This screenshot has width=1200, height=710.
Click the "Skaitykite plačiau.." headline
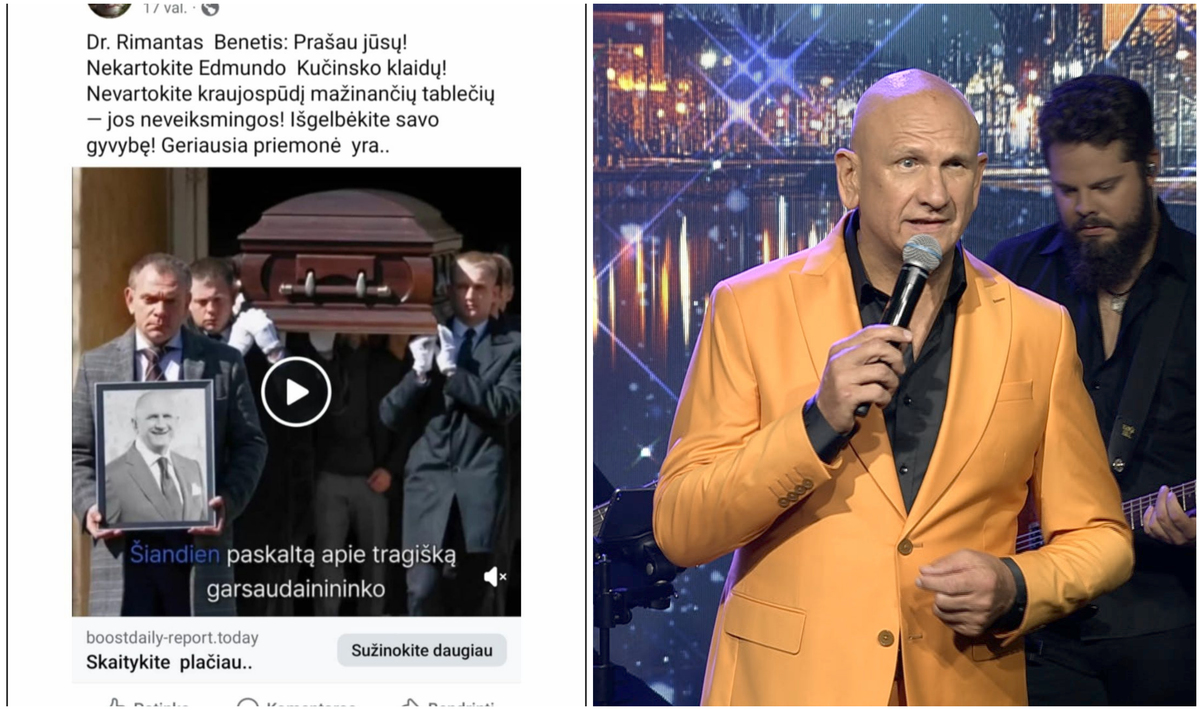[x=169, y=662]
